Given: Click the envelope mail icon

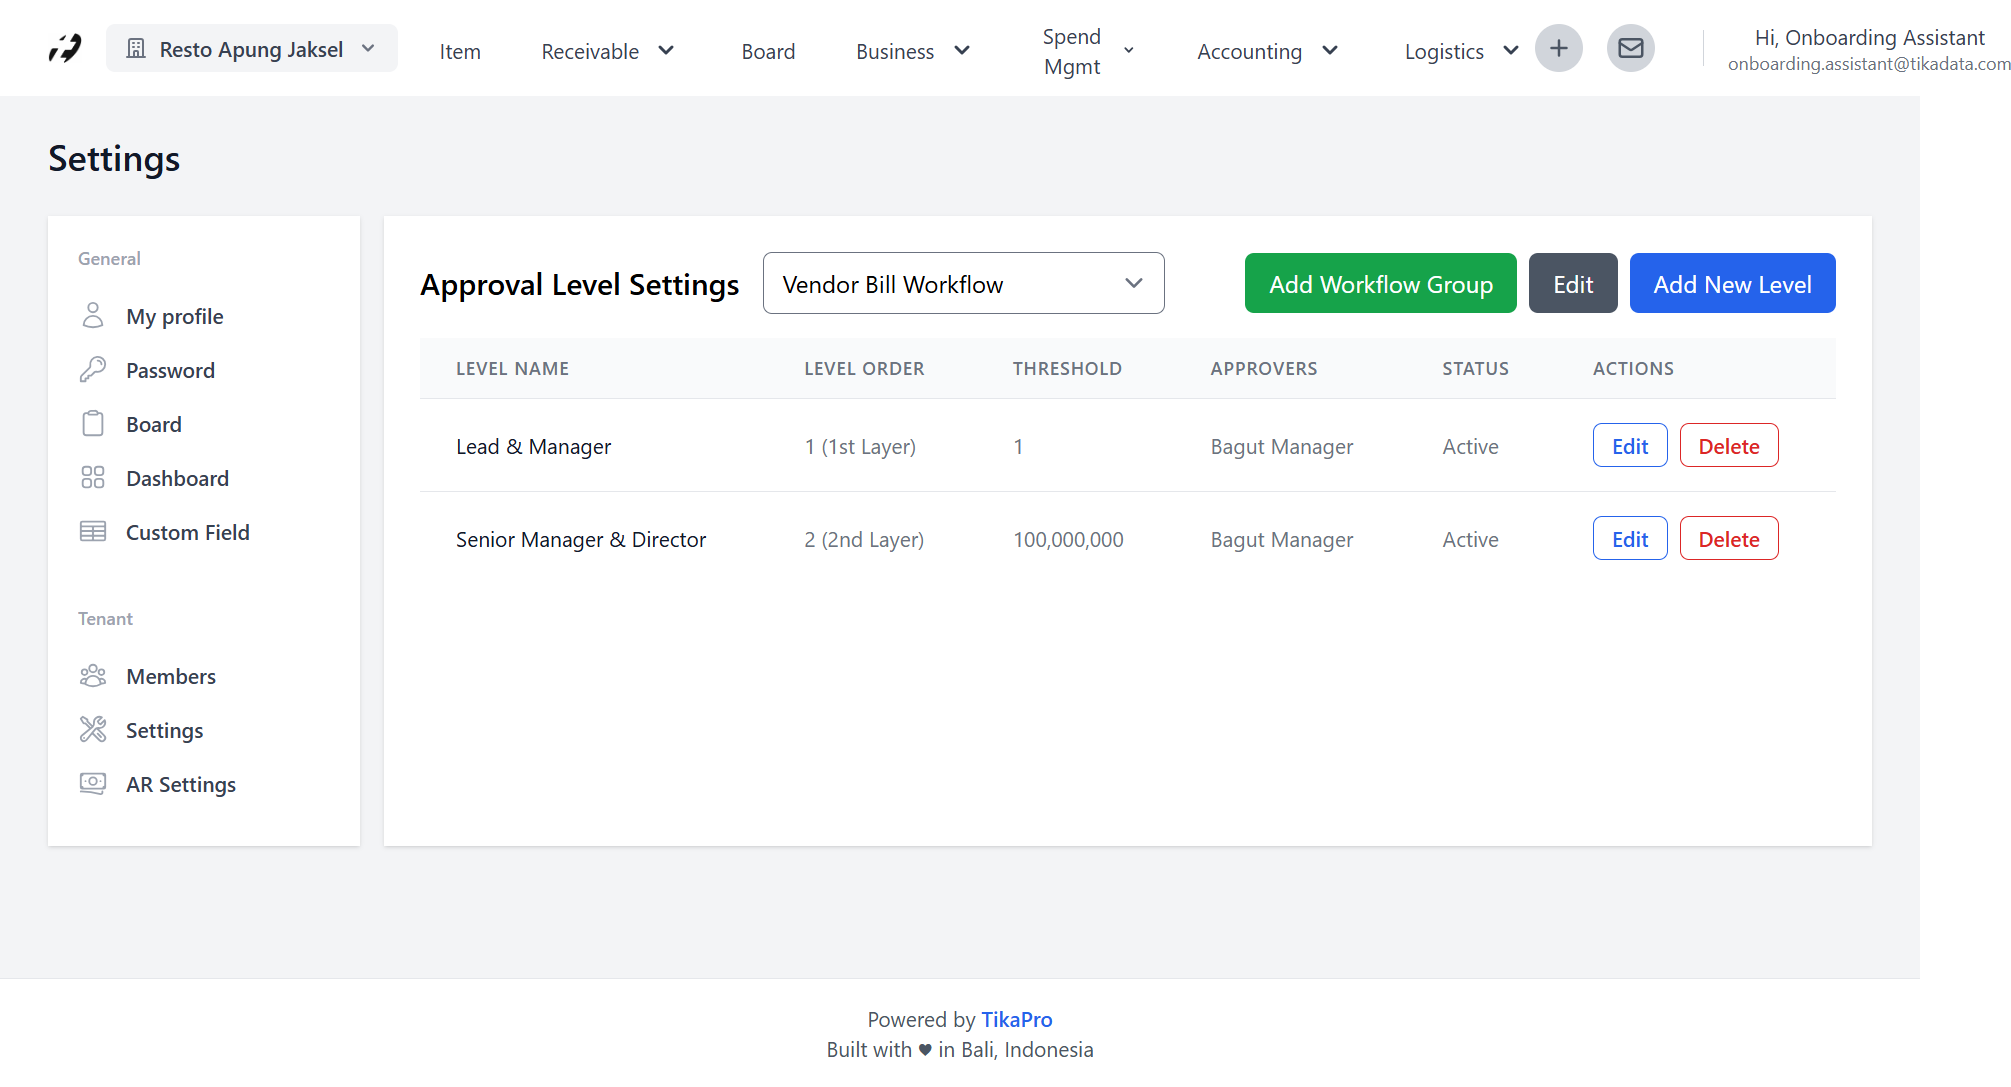Looking at the screenshot, I should (x=1630, y=47).
